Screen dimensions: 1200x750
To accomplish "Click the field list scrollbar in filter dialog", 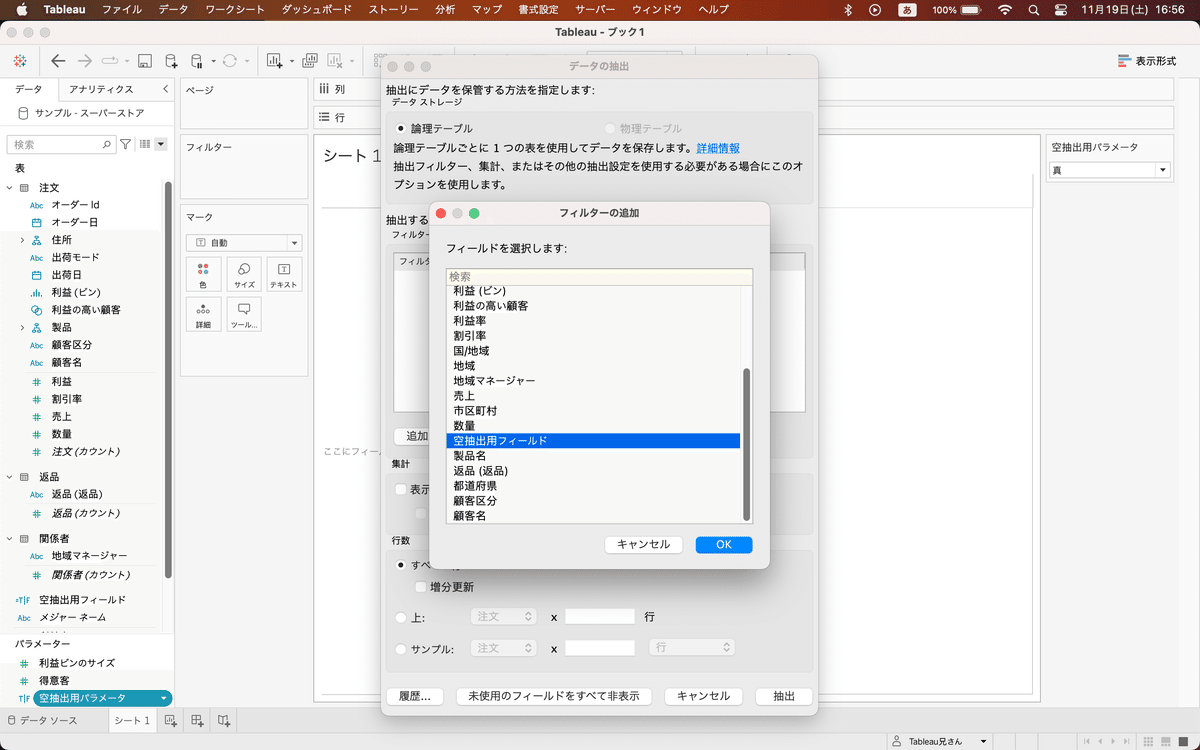I will (x=746, y=444).
